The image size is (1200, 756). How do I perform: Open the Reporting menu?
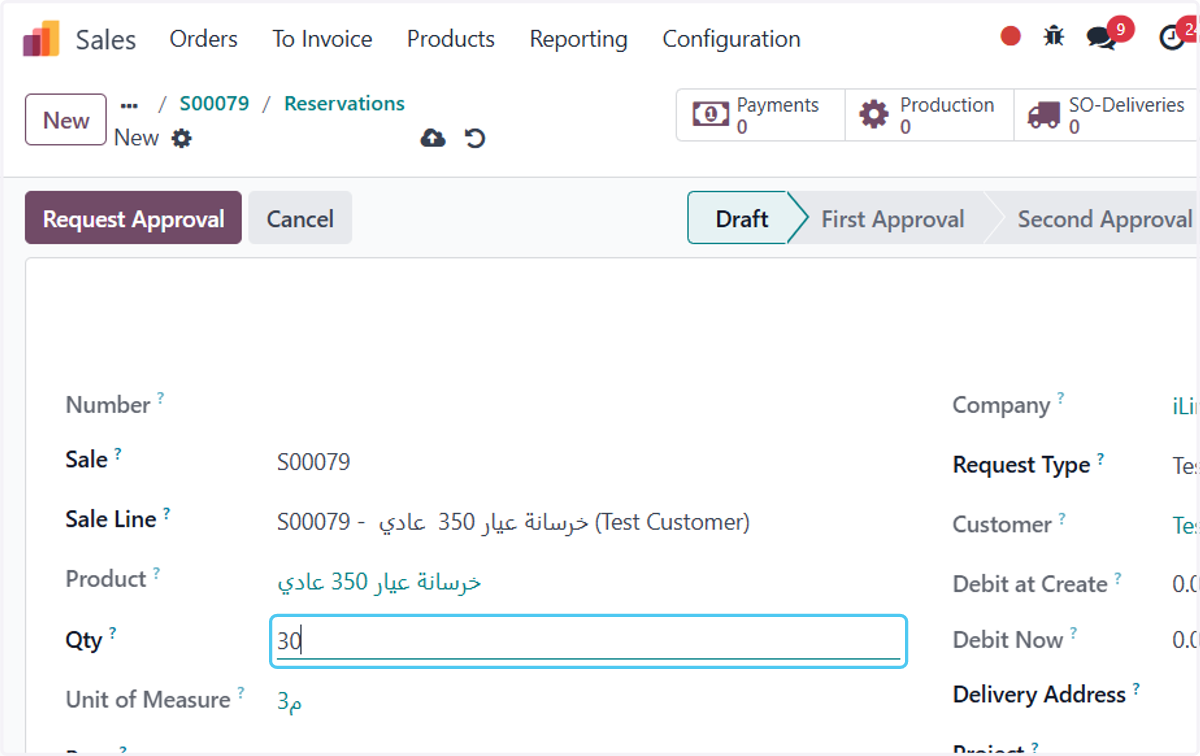pyautogui.click(x=579, y=39)
